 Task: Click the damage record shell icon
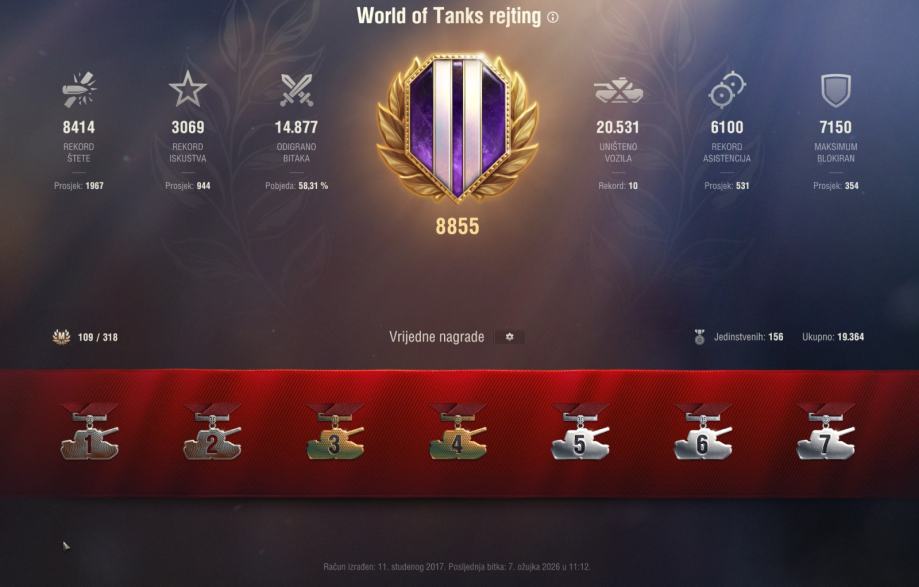coord(79,90)
